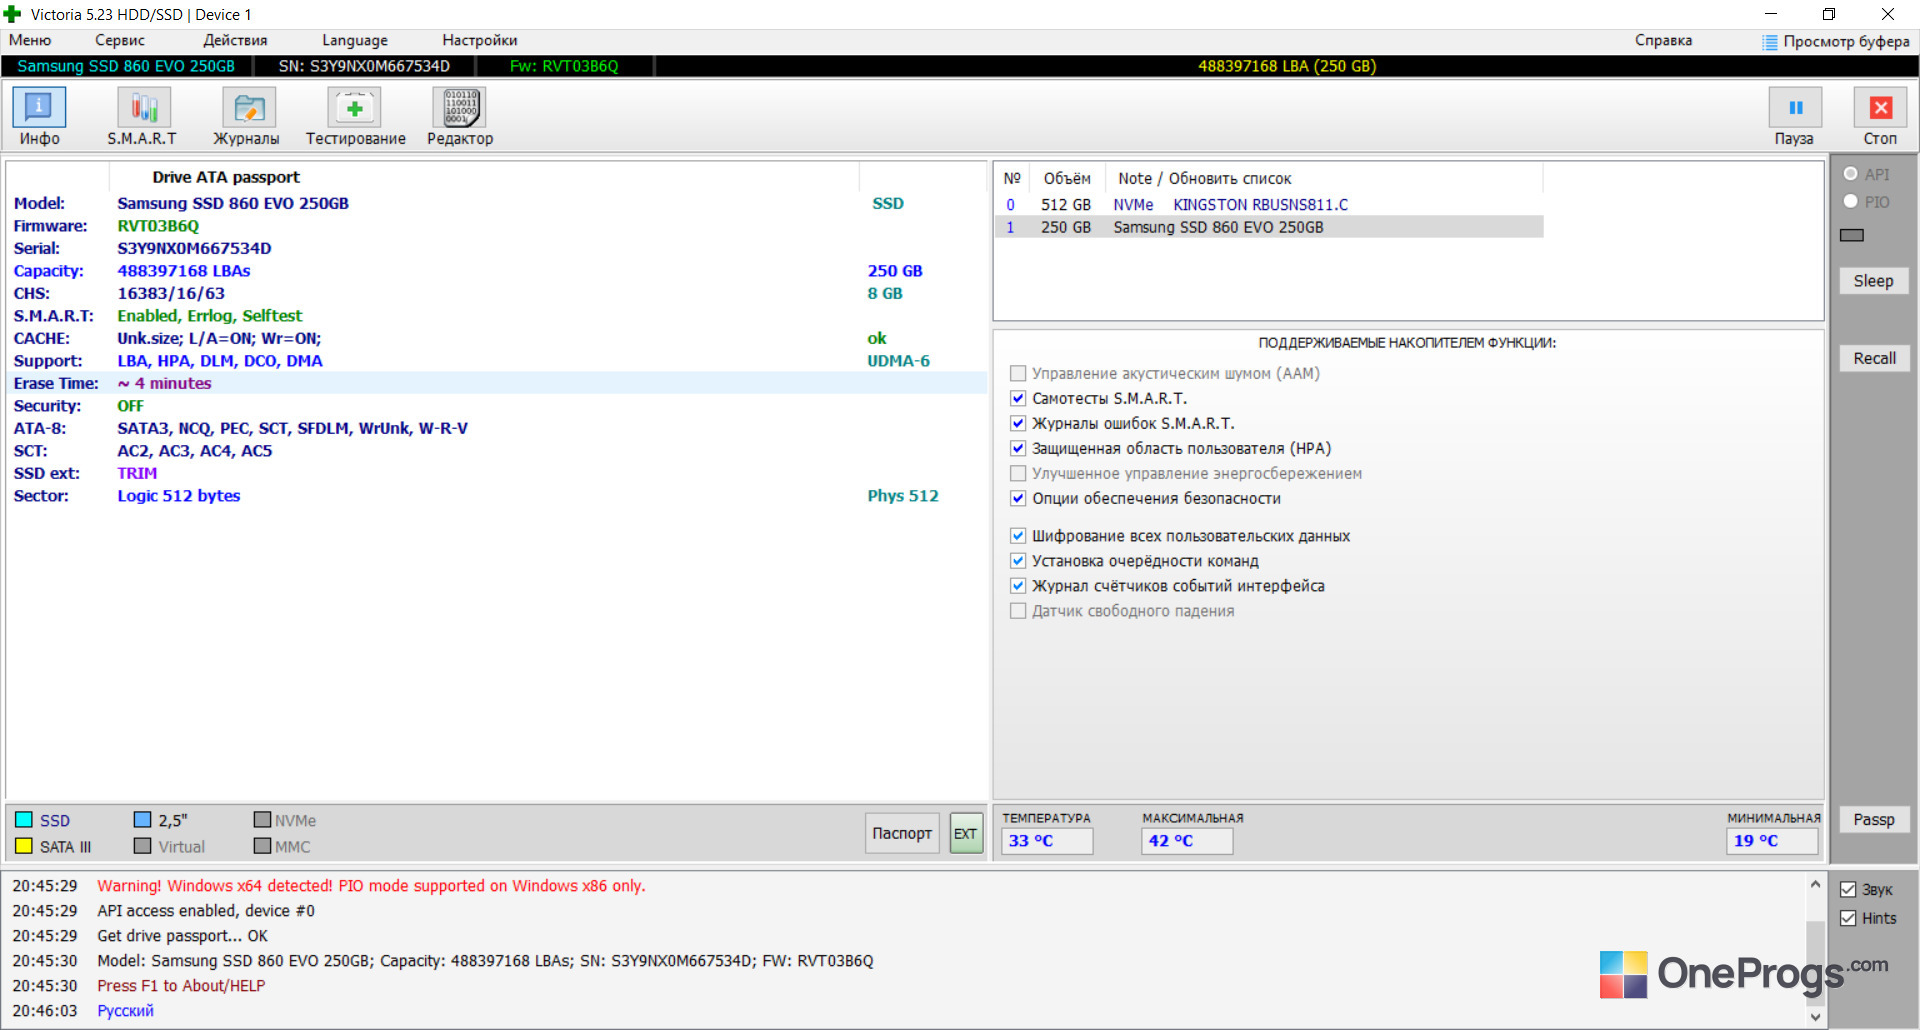Toggle Установка очерёдности команд checkbox
The height and width of the screenshot is (1030, 1920).
point(1018,561)
